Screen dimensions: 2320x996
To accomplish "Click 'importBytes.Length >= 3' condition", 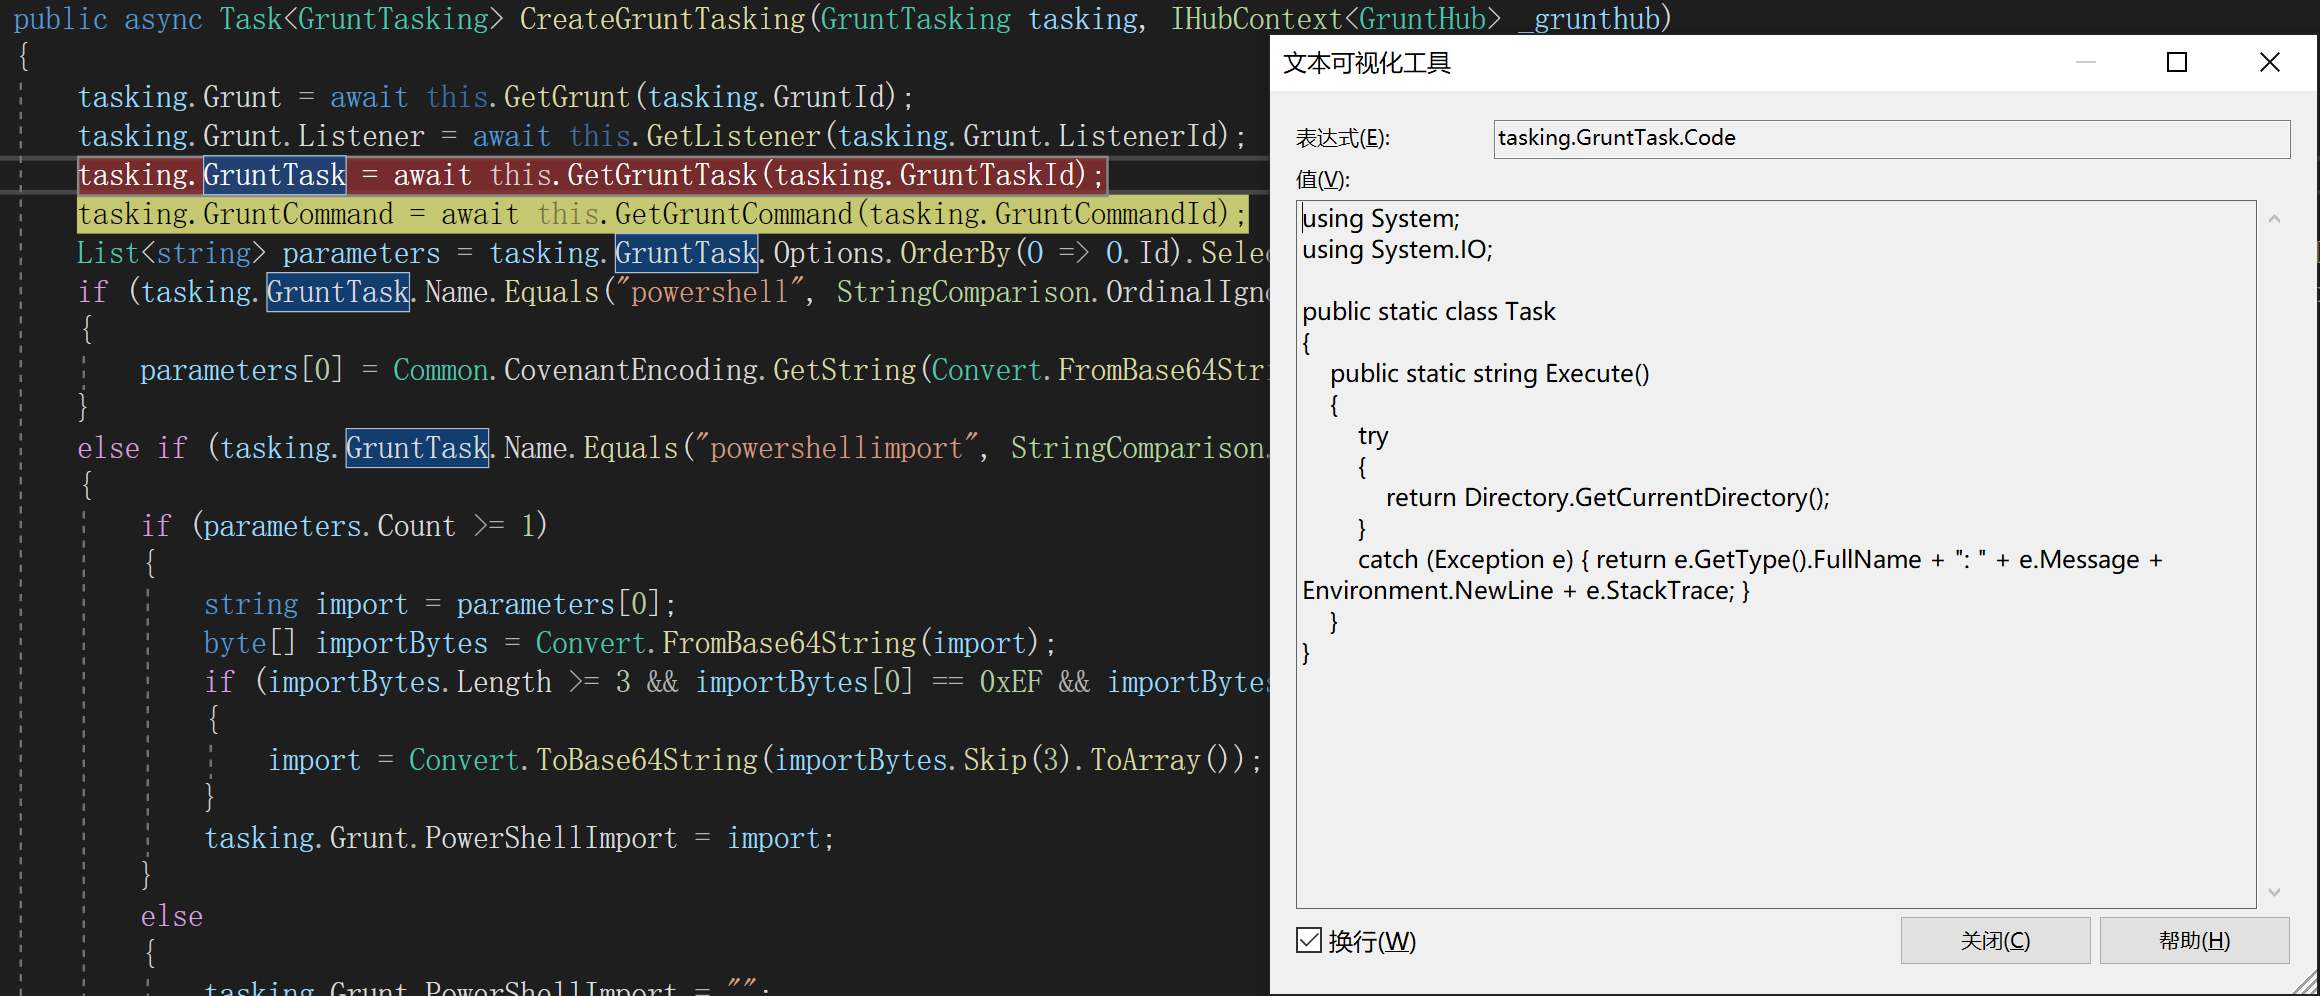I will 448,682.
